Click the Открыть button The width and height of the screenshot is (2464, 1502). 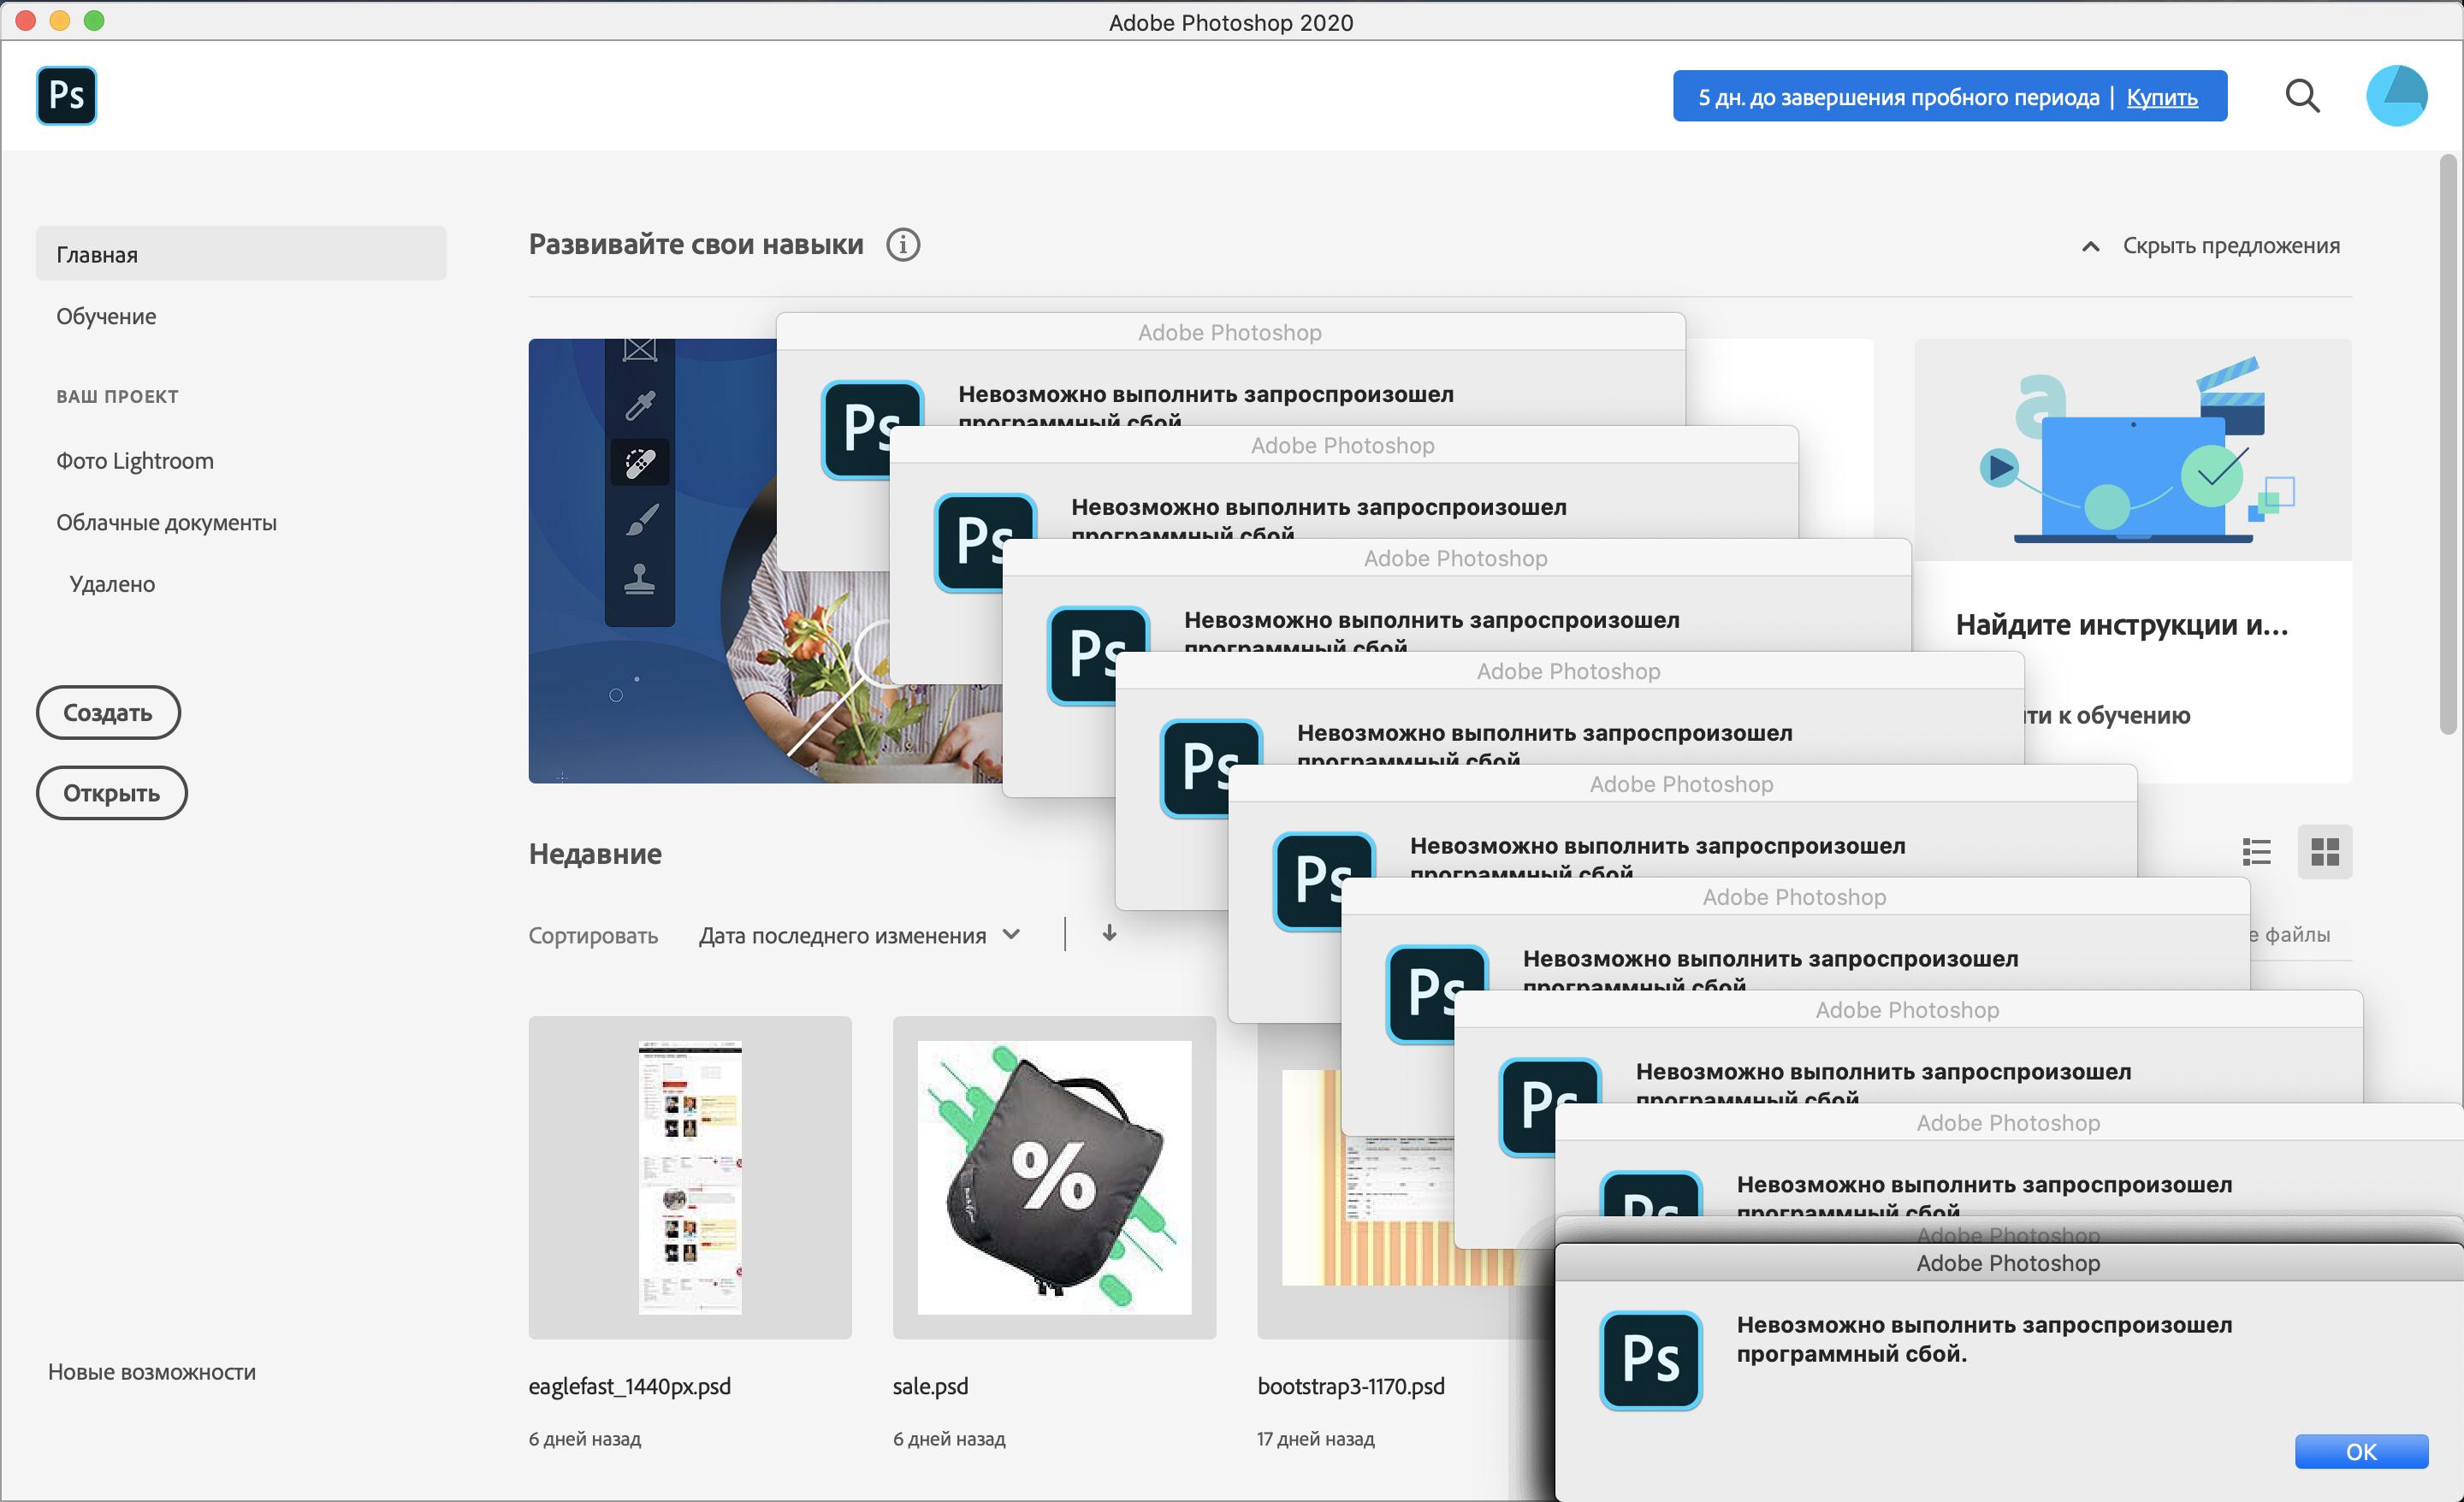point(112,793)
